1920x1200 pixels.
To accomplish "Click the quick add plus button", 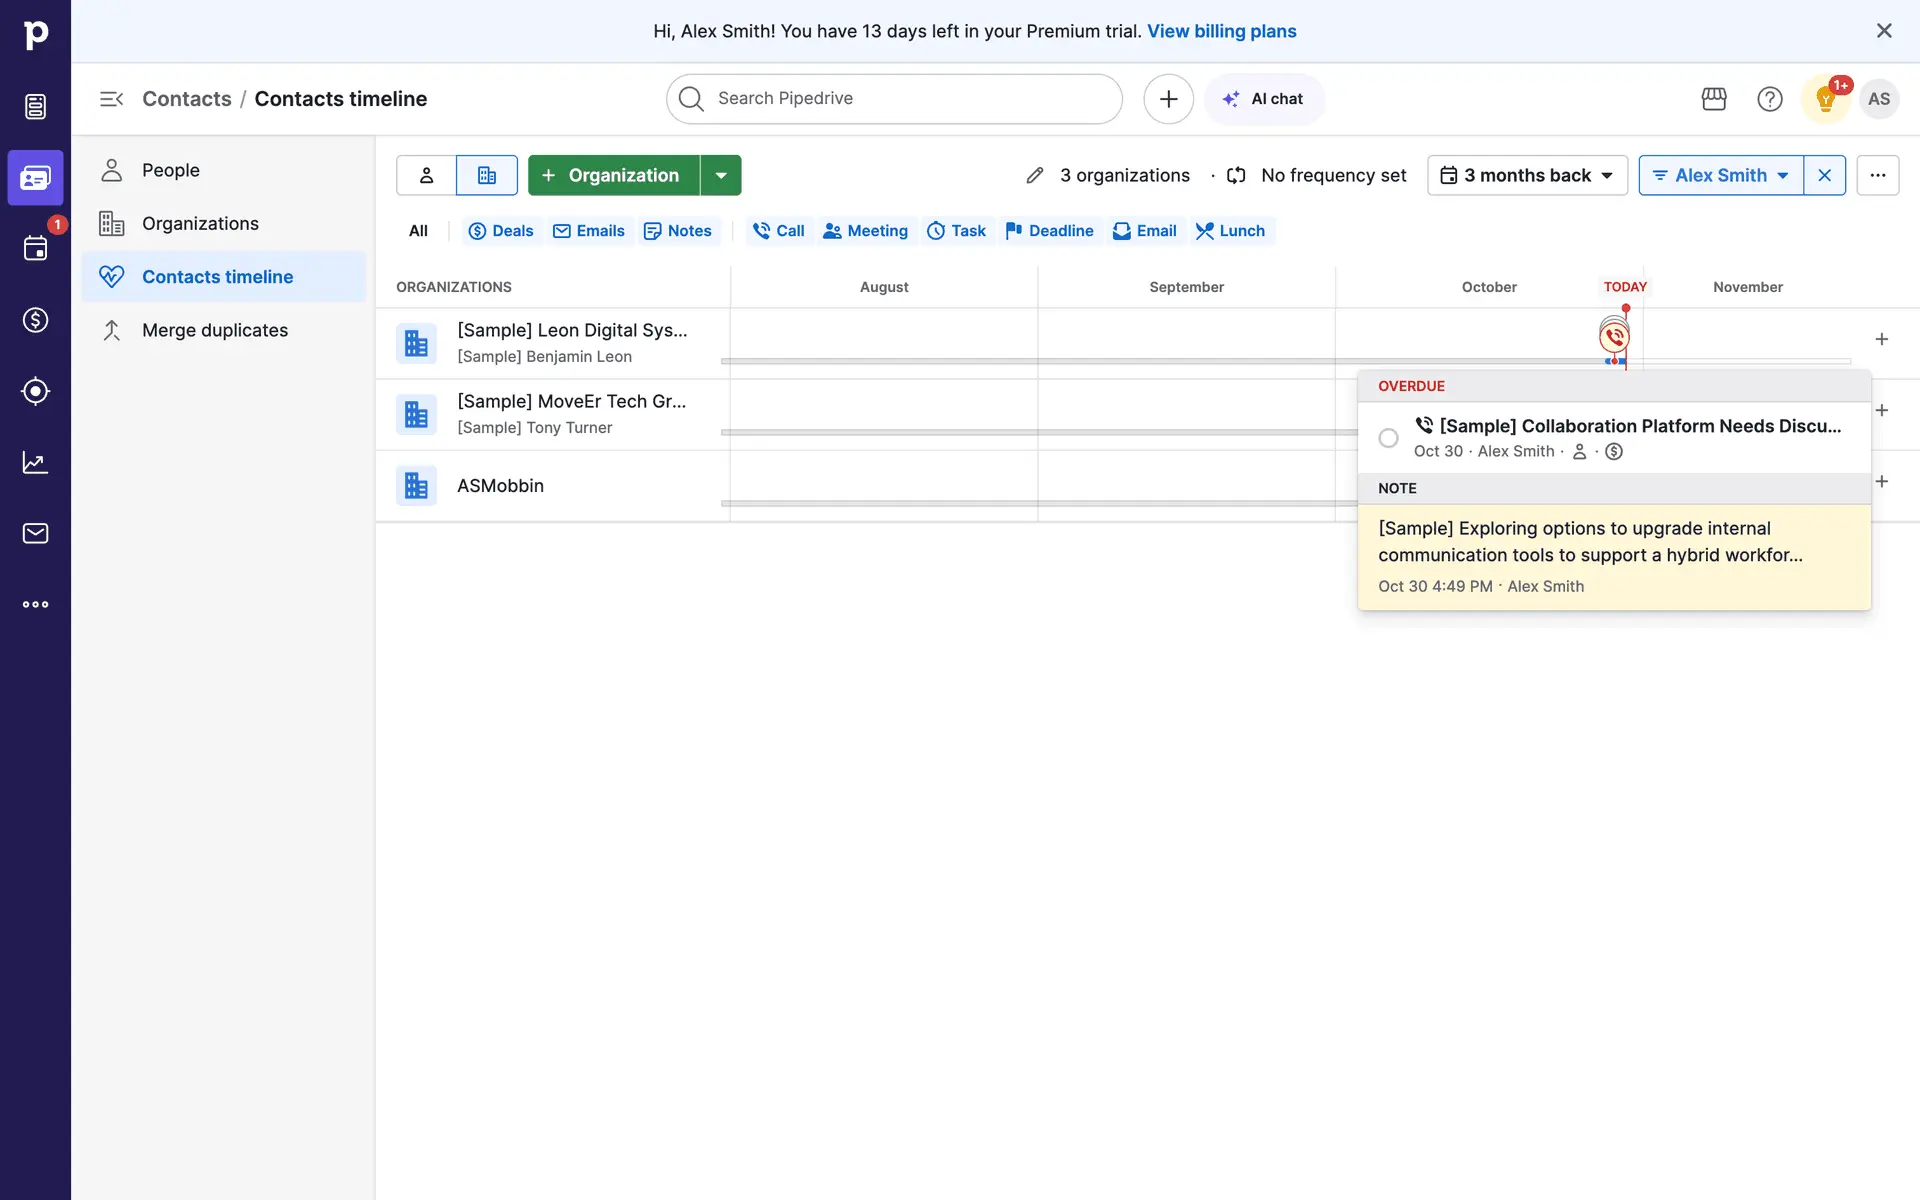I will (x=1168, y=99).
